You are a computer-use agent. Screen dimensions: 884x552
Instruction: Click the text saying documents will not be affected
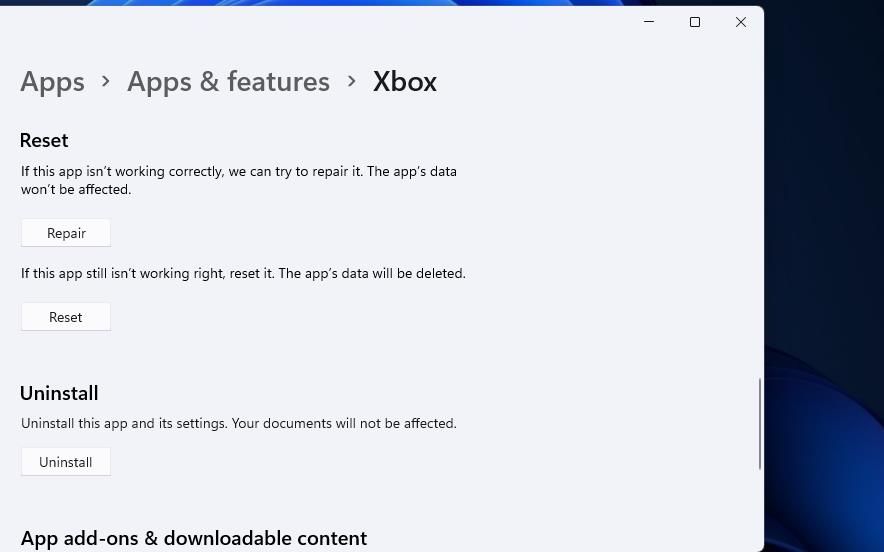[238, 423]
